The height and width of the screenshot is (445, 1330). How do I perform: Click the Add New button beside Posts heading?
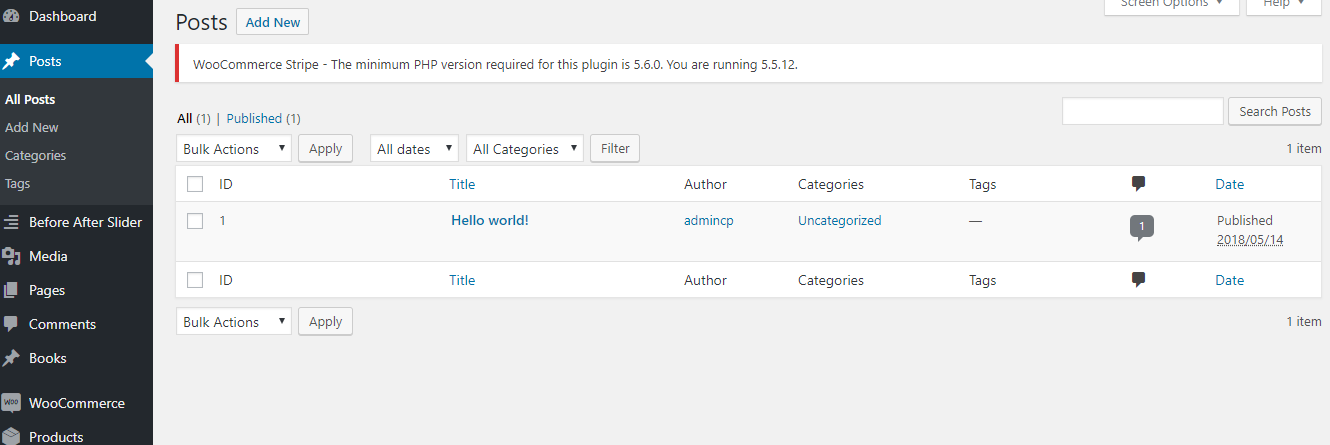coord(272,22)
